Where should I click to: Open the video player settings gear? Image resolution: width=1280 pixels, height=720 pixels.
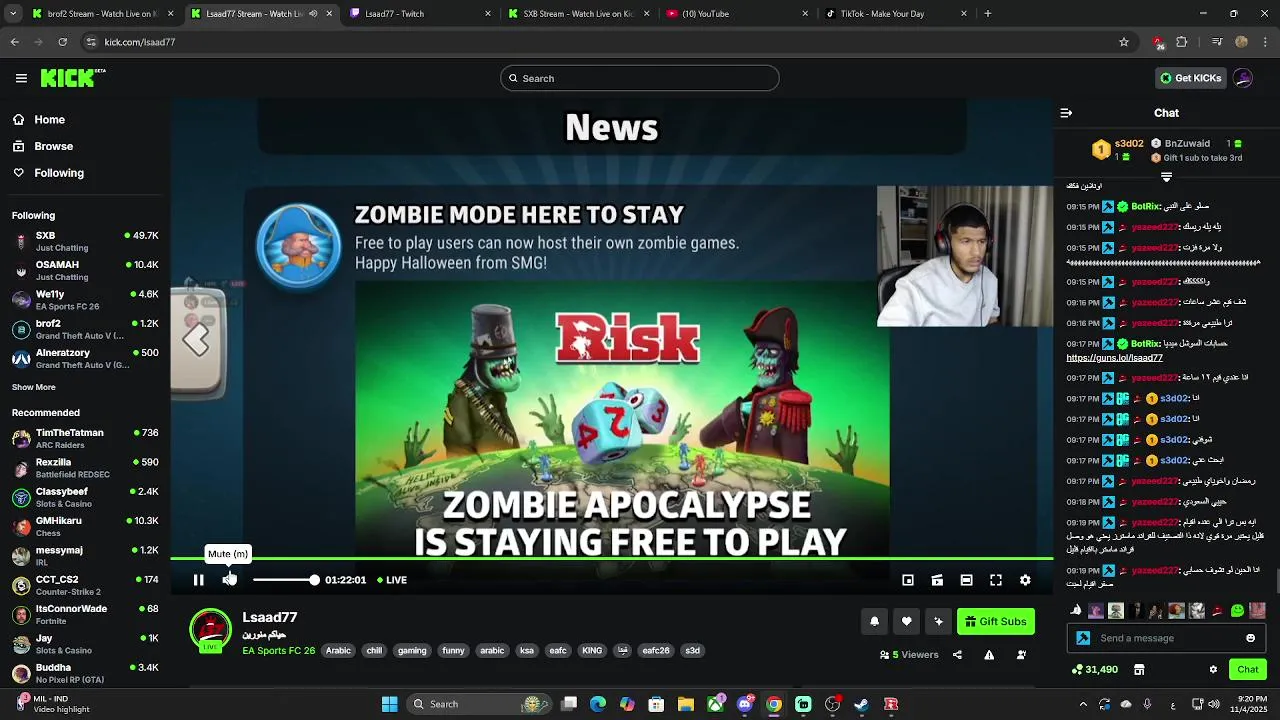[x=1025, y=580]
